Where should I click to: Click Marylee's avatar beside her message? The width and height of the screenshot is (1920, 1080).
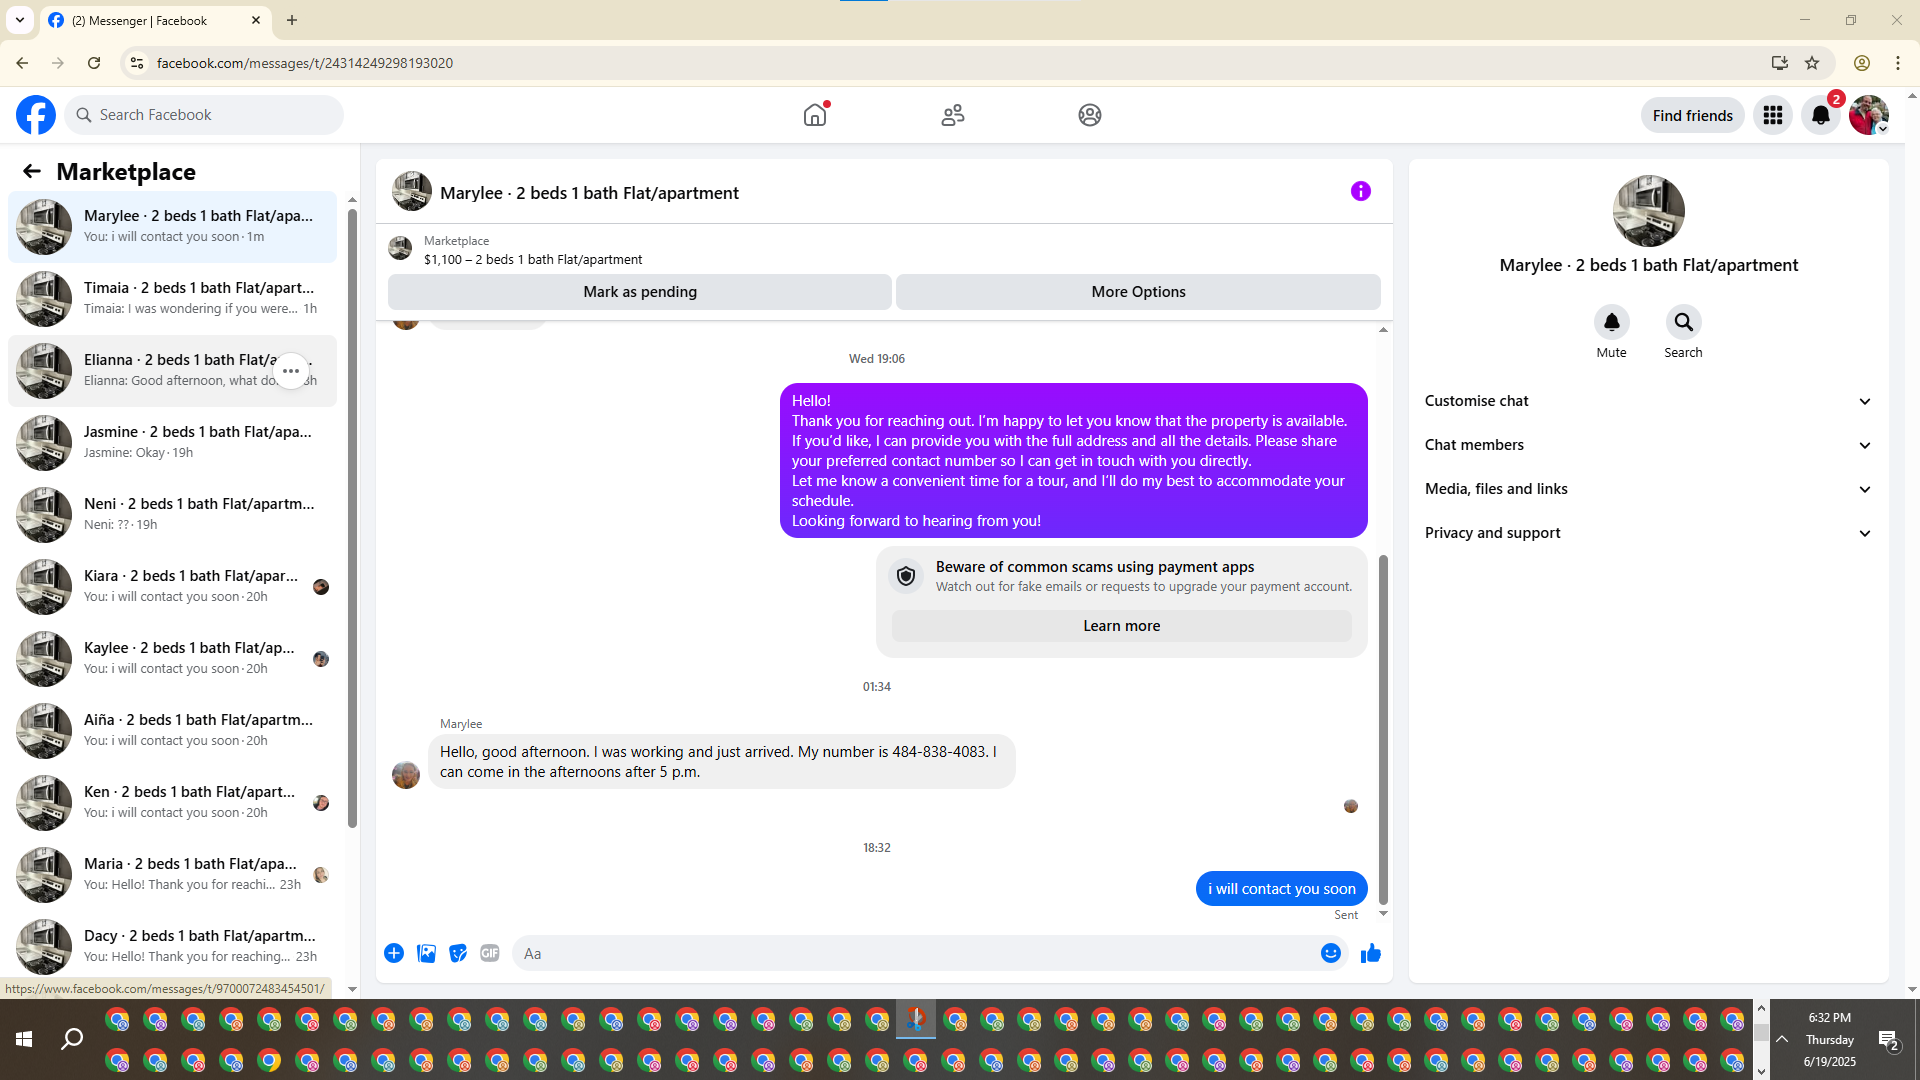click(406, 774)
